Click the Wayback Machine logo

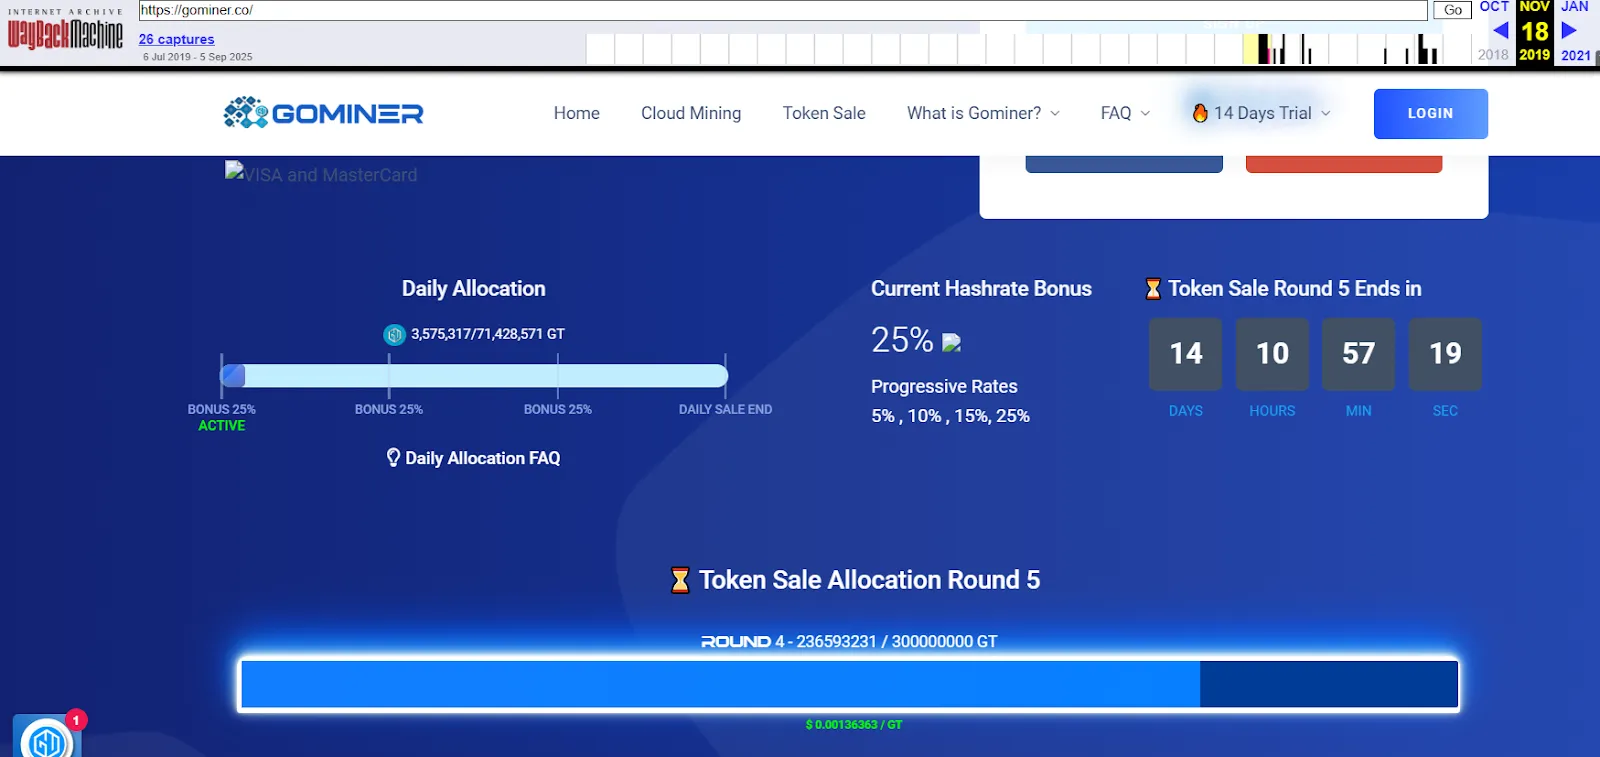coord(66,33)
